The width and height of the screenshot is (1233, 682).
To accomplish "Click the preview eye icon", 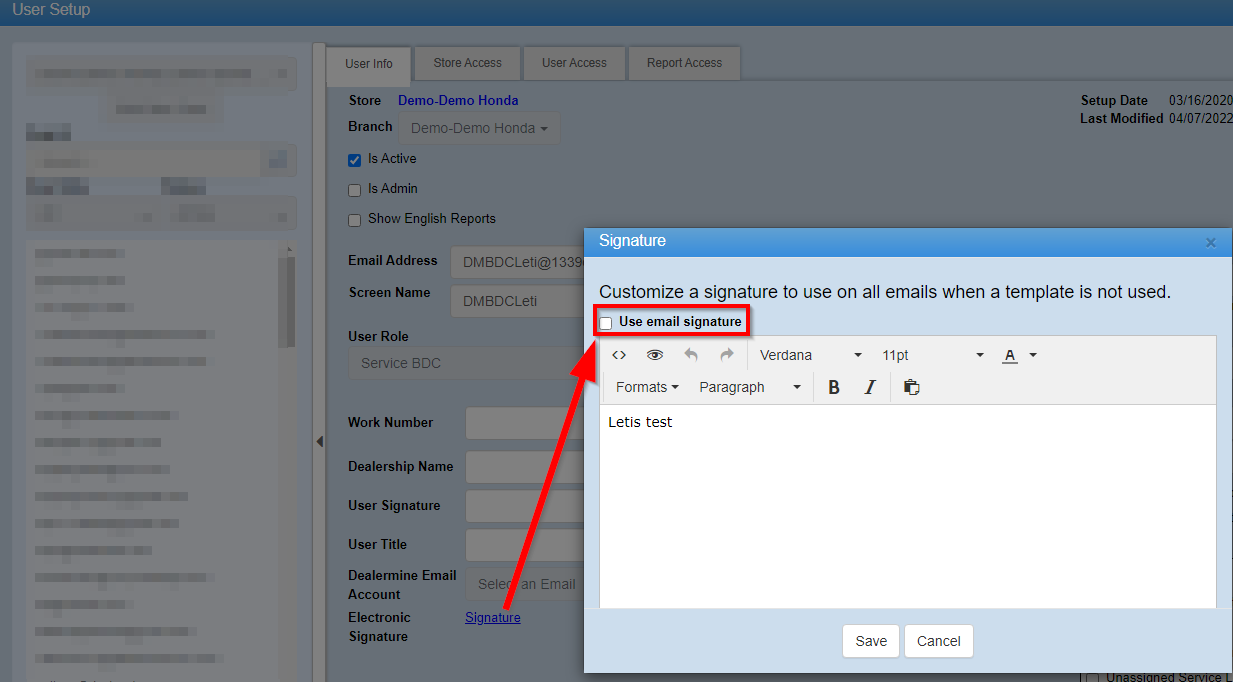I will [x=655, y=355].
